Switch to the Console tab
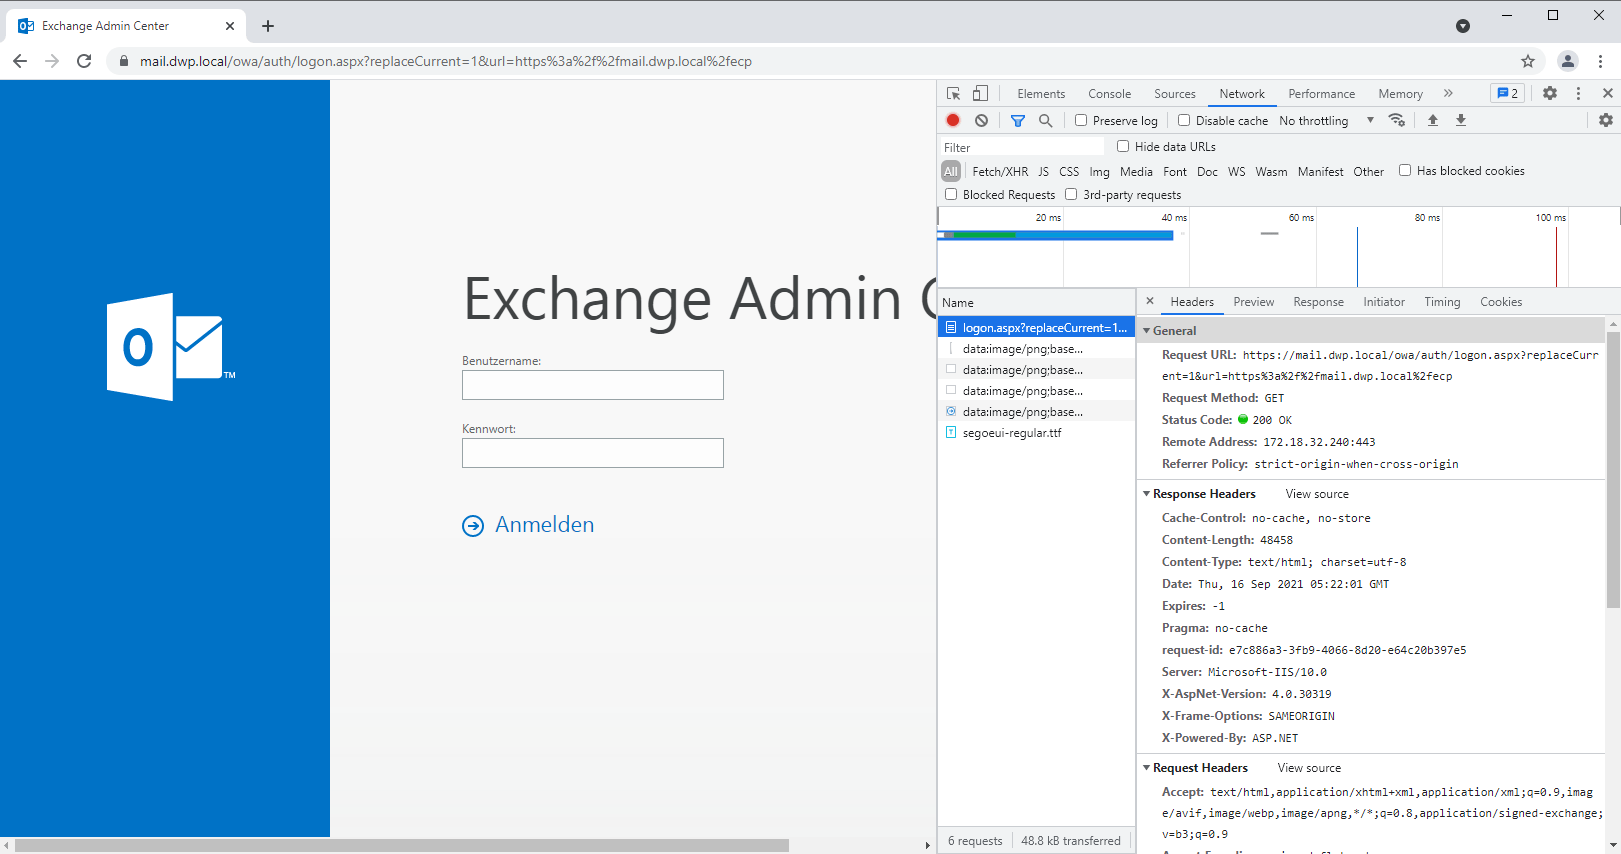The height and width of the screenshot is (854, 1621). coord(1109,93)
